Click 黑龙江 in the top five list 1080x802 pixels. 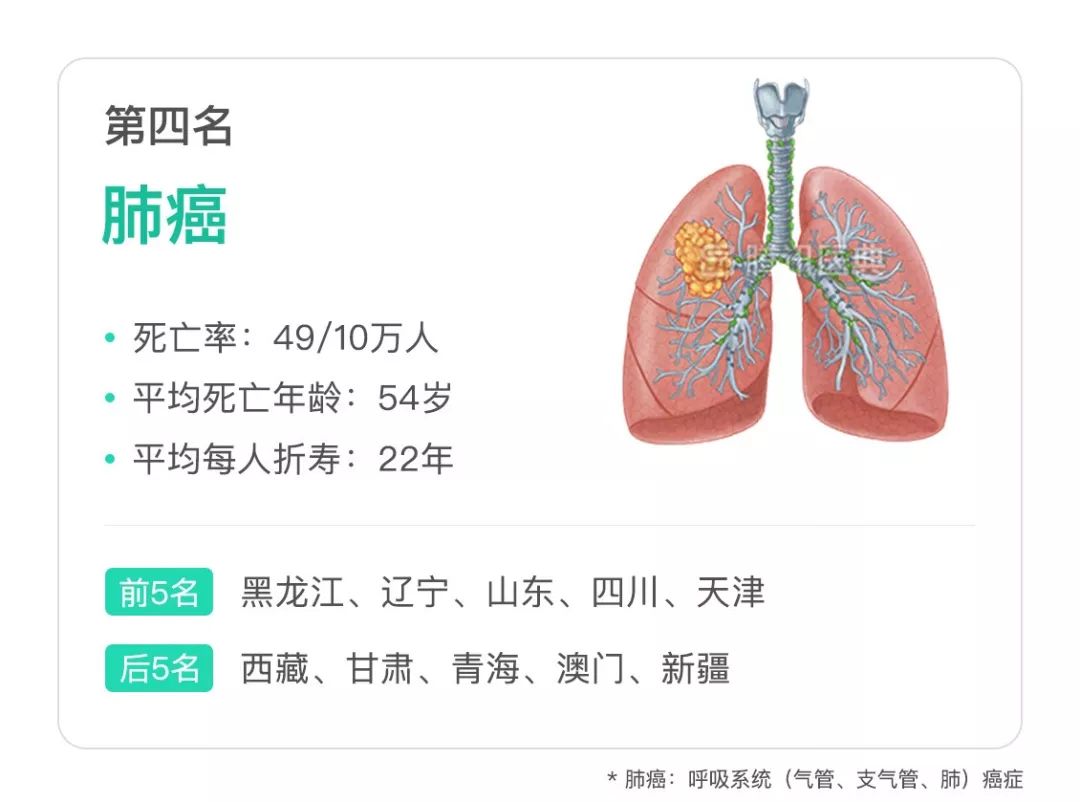pos(291,593)
